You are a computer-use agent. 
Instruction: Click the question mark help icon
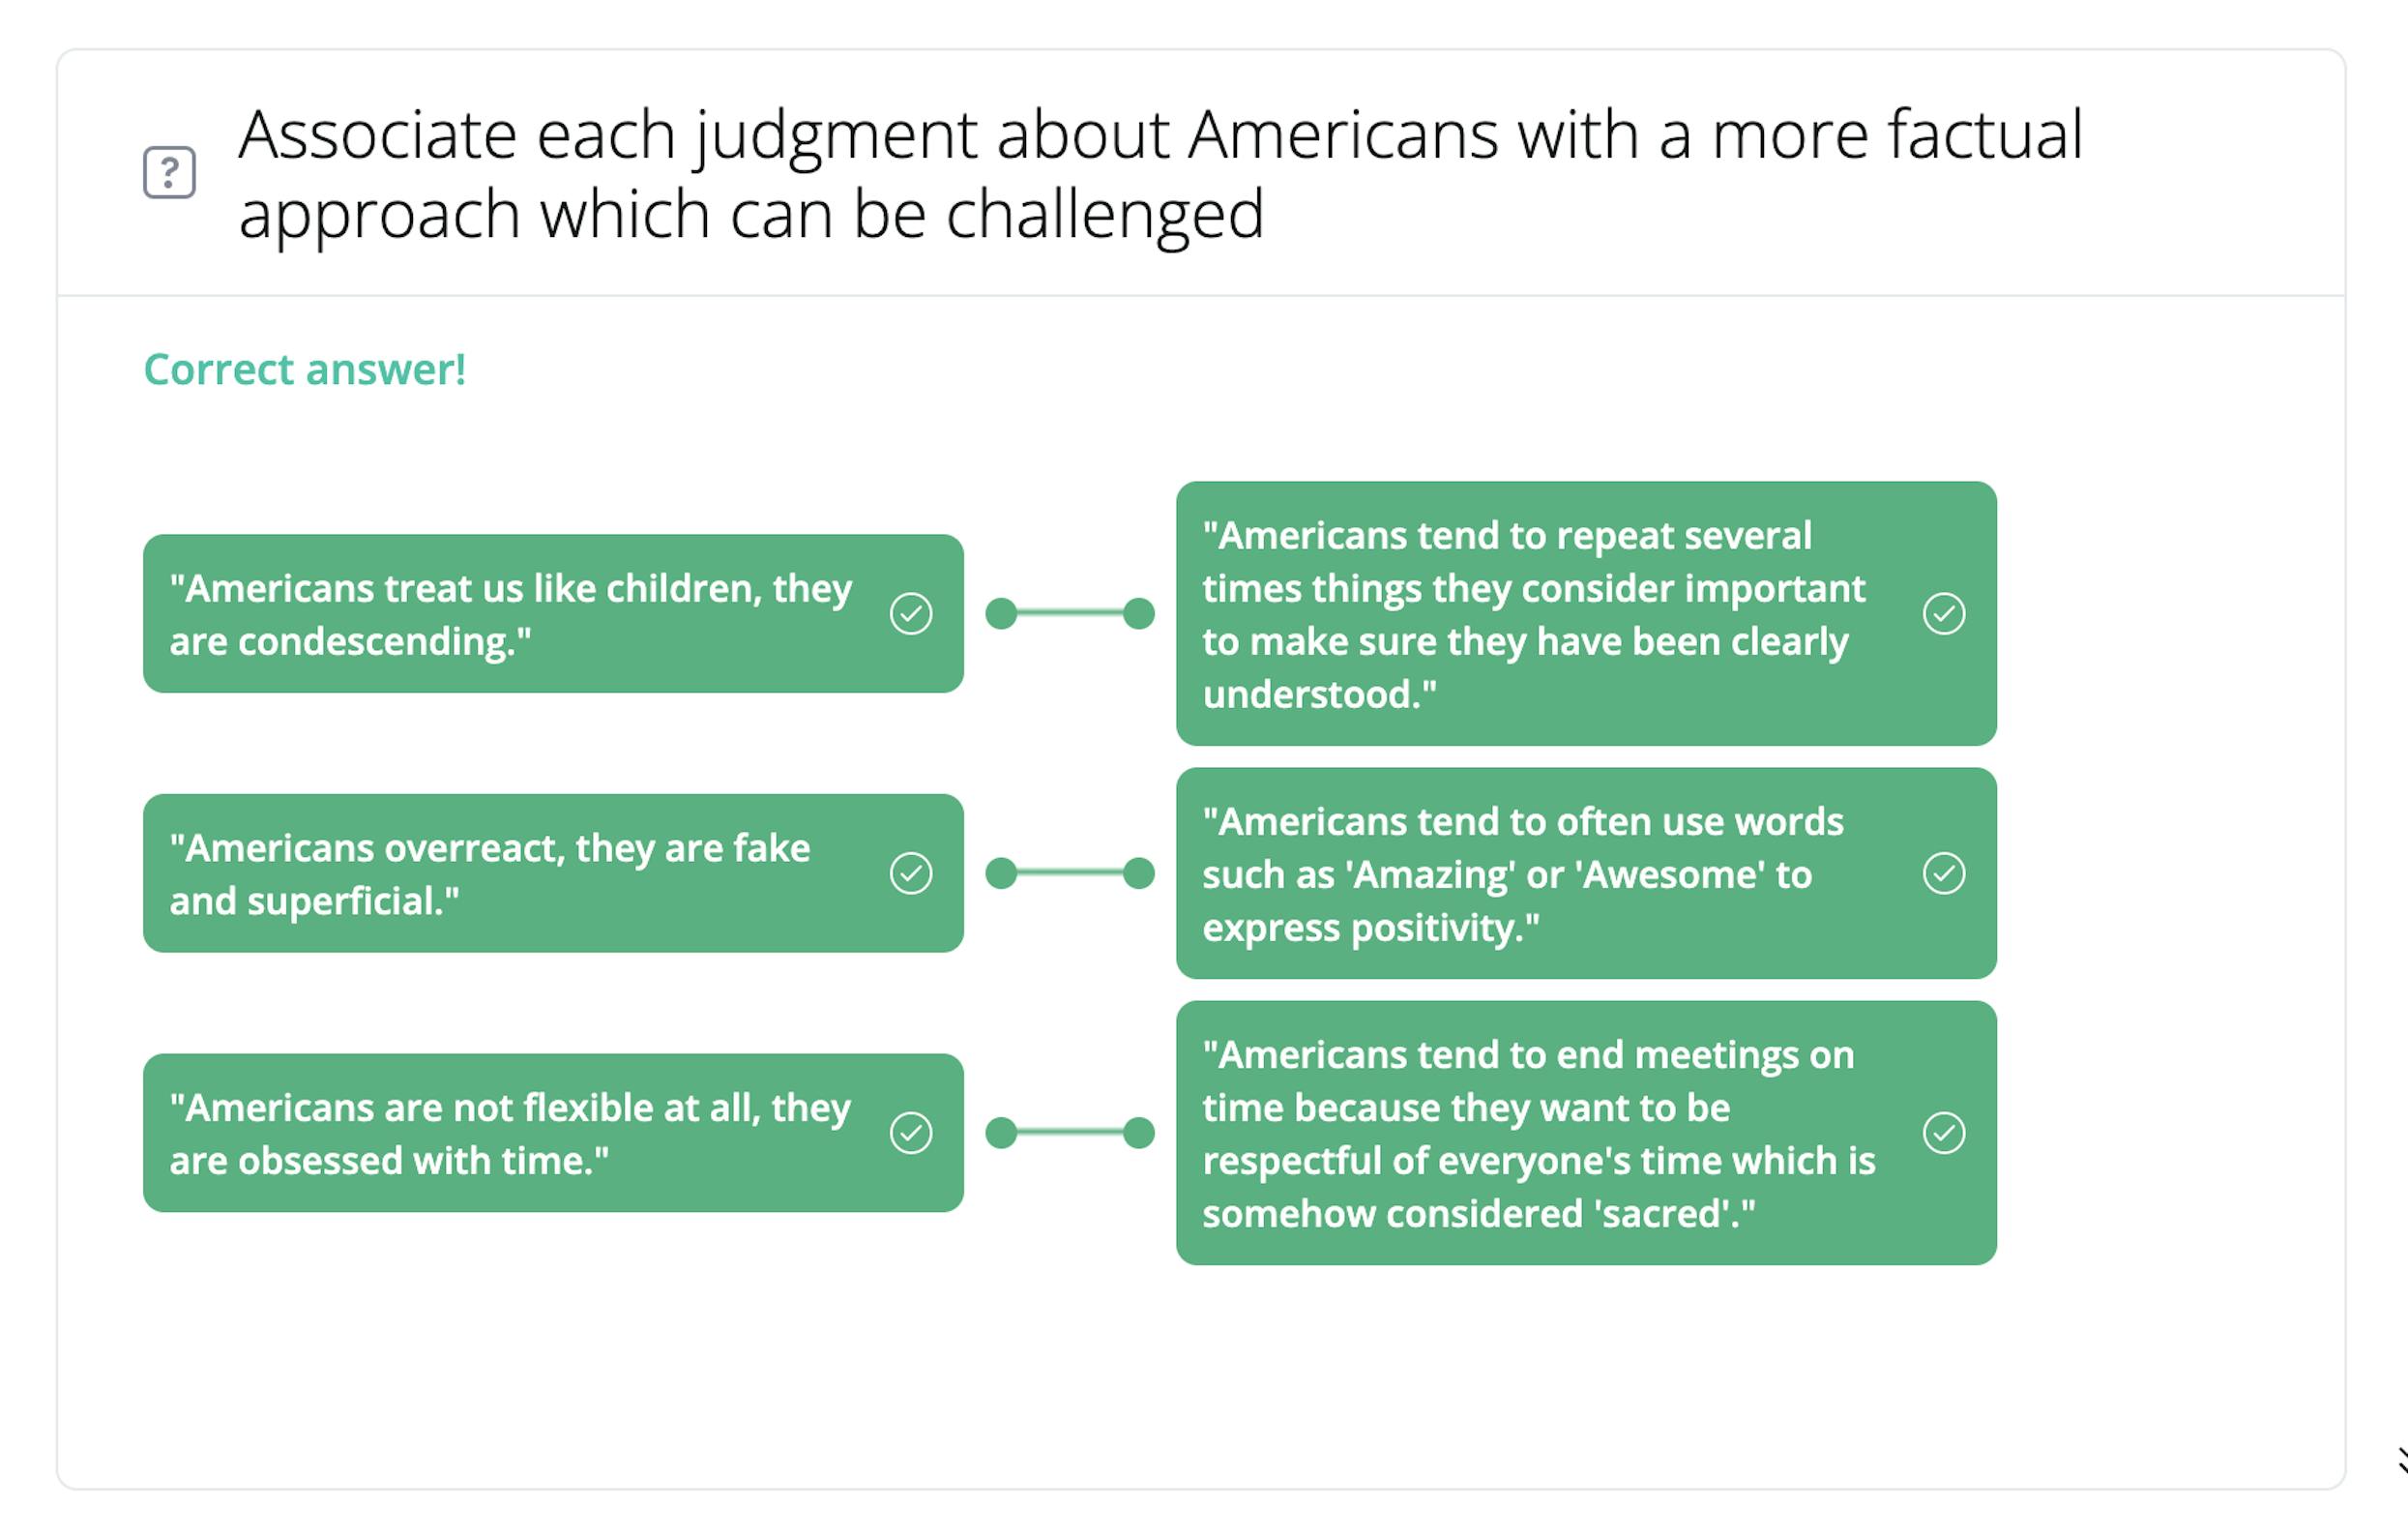169,173
